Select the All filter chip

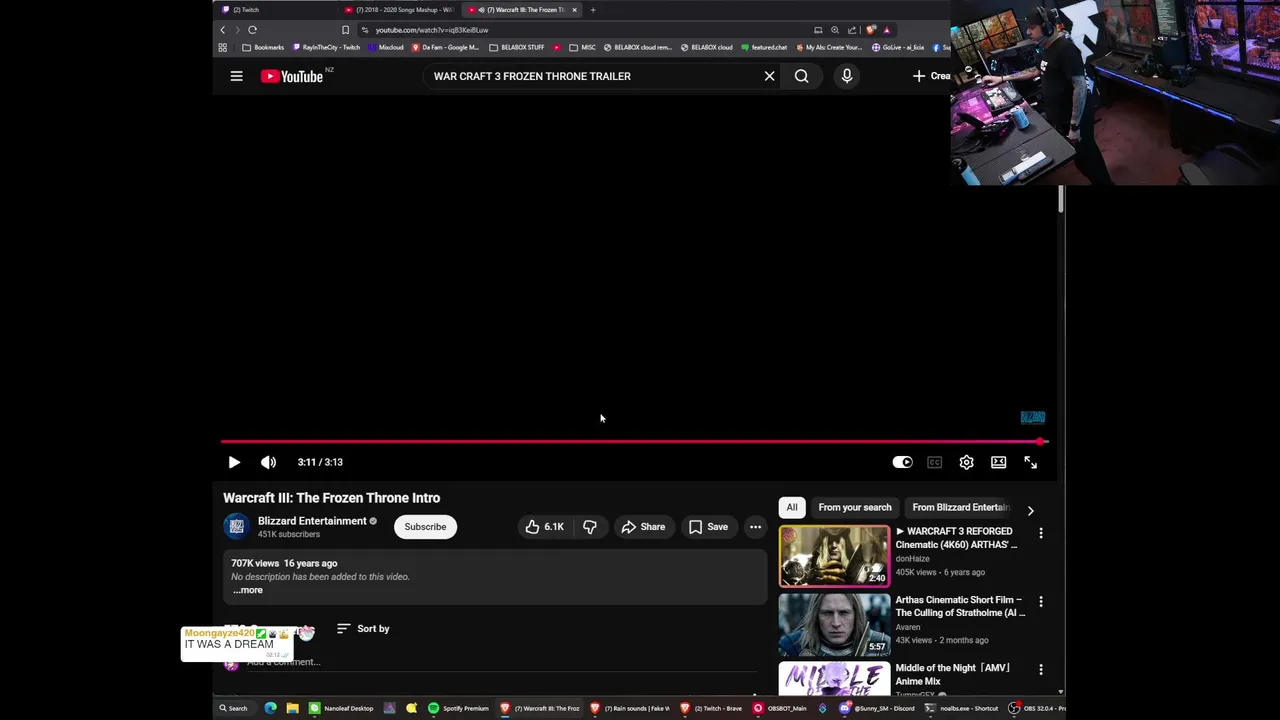tap(792, 507)
